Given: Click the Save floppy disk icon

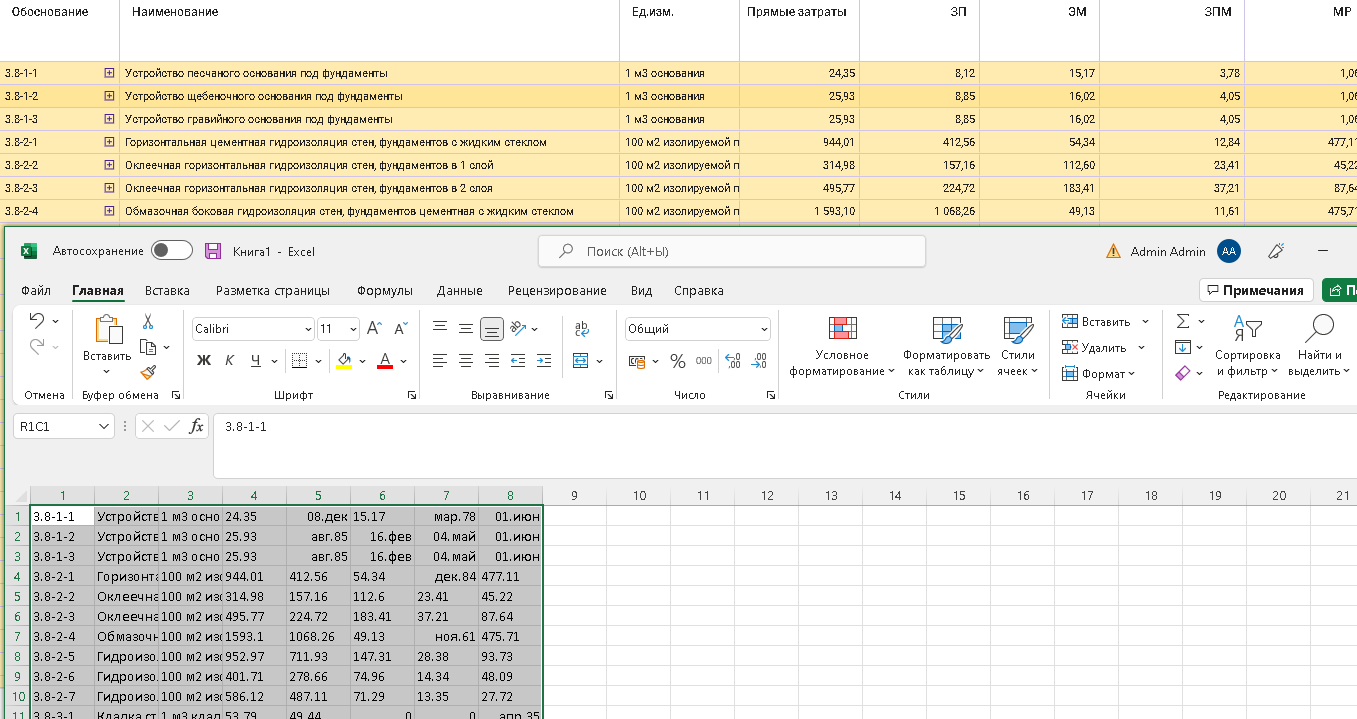Looking at the screenshot, I should 212,251.
